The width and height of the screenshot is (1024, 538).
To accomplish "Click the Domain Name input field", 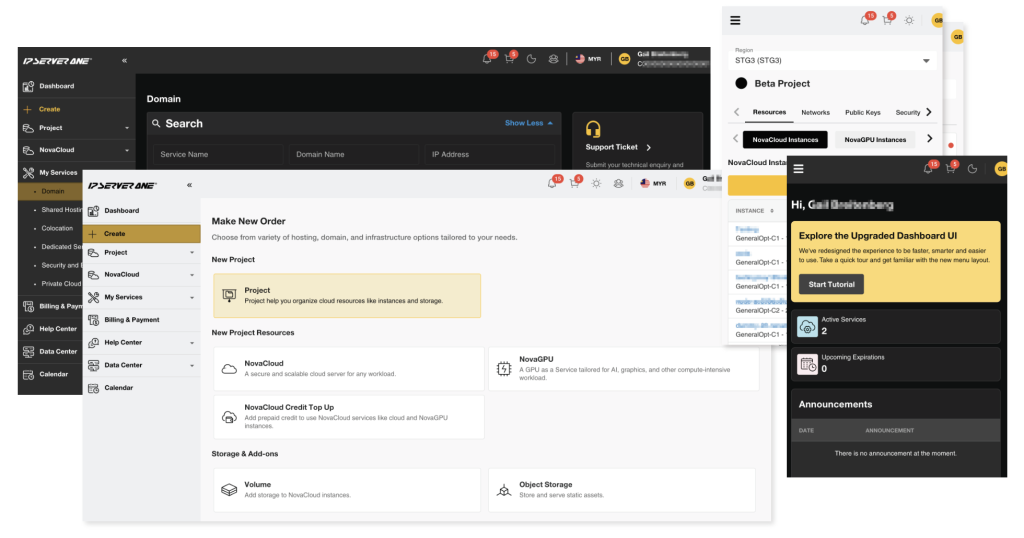I will click(354, 155).
